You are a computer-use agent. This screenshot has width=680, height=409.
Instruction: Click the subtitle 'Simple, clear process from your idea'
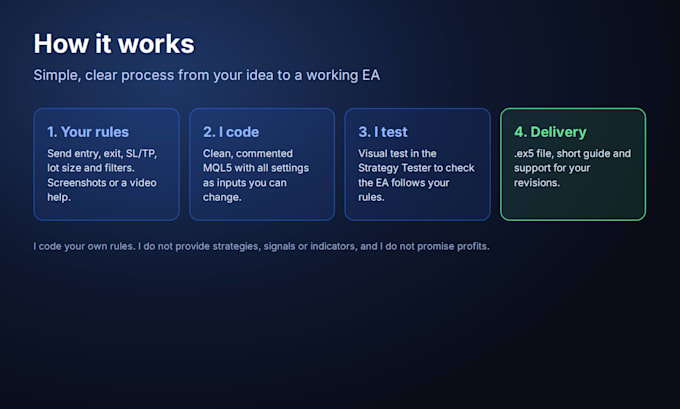point(153,75)
